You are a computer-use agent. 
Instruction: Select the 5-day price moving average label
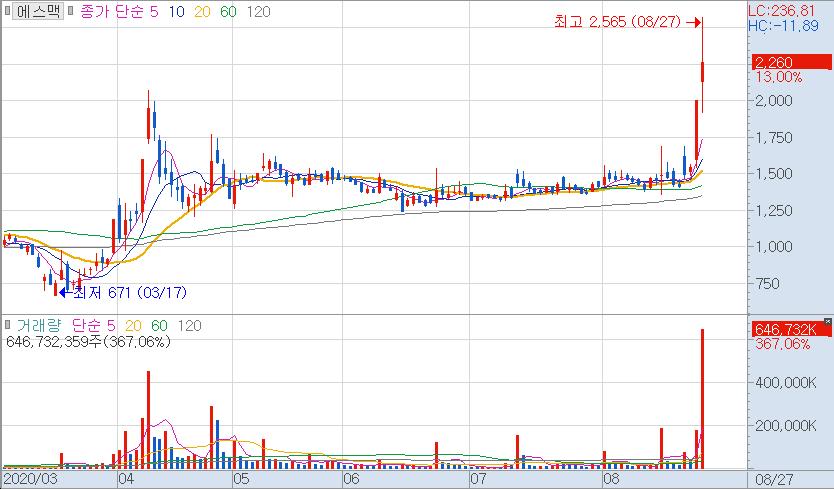(x=154, y=11)
